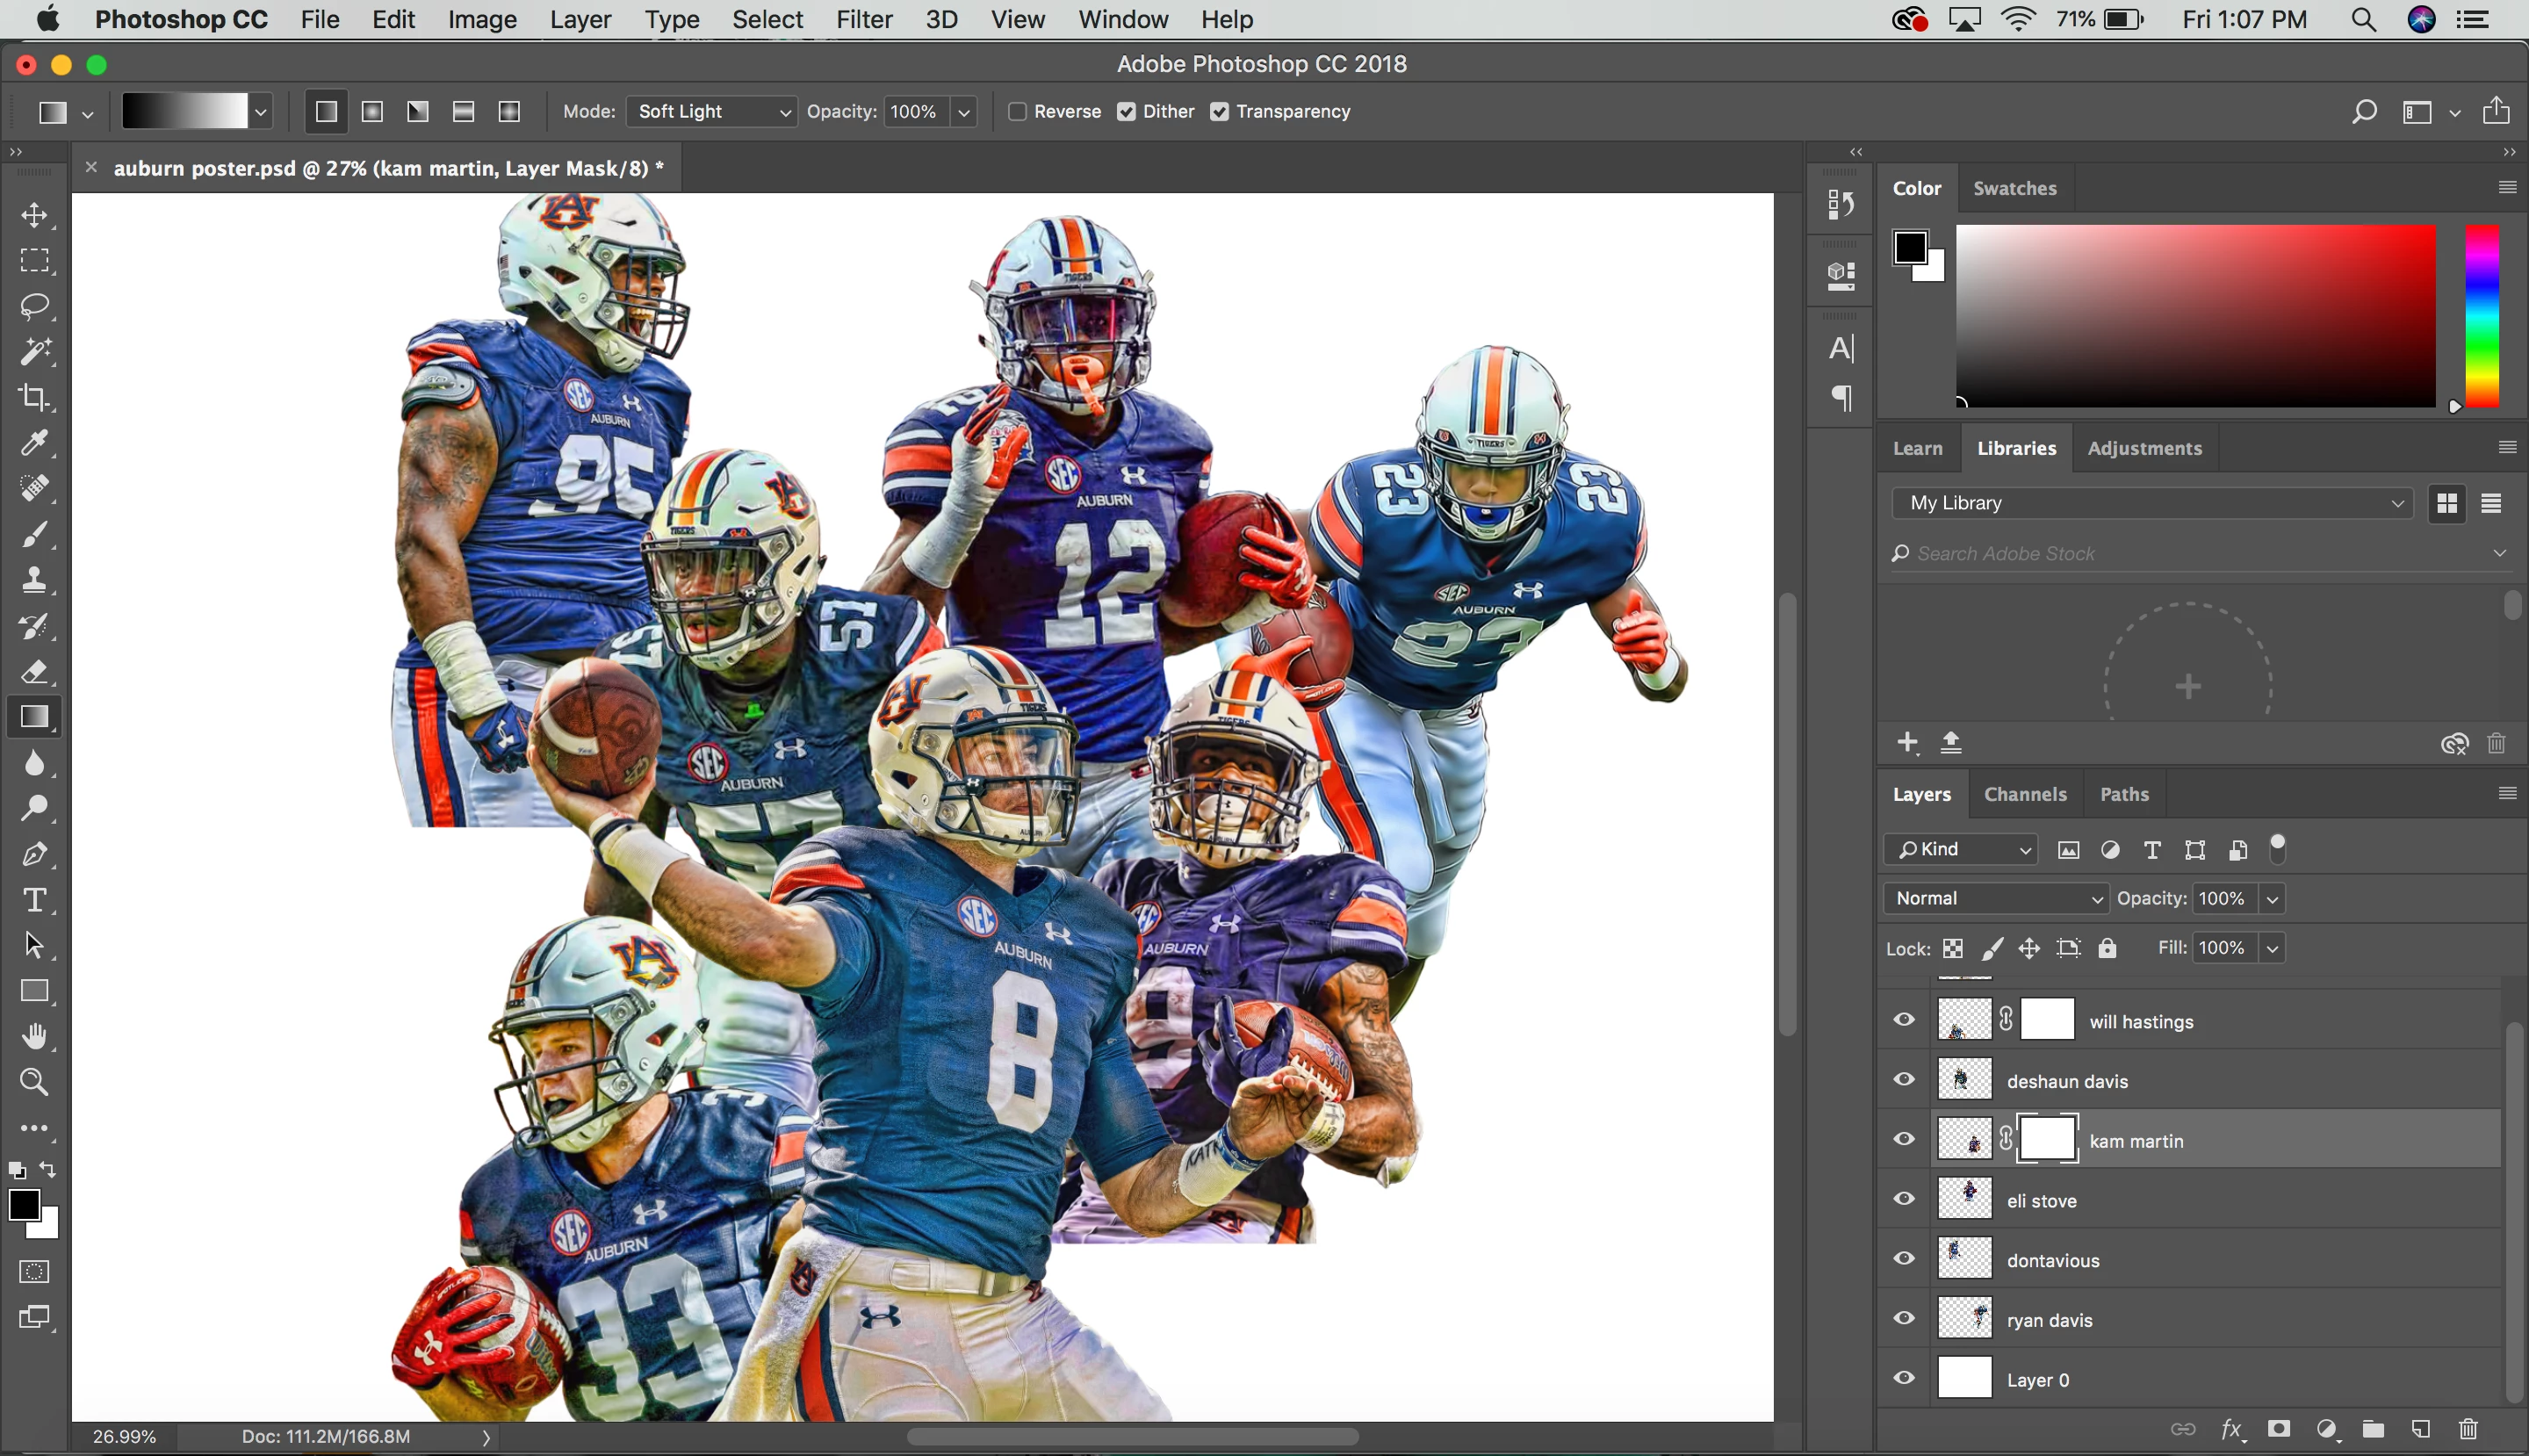Select the Hand tool
The image size is (2529, 1456).
[34, 1037]
